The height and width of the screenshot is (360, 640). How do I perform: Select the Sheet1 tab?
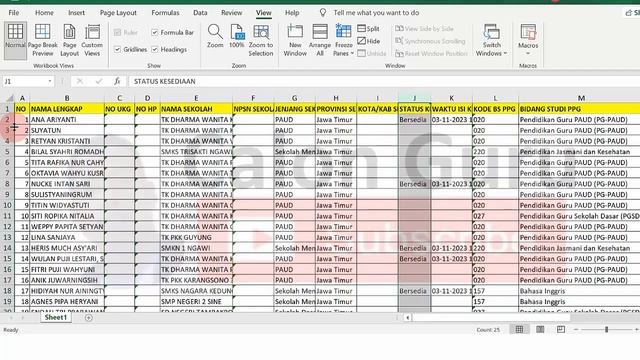pyautogui.click(x=56, y=318)
